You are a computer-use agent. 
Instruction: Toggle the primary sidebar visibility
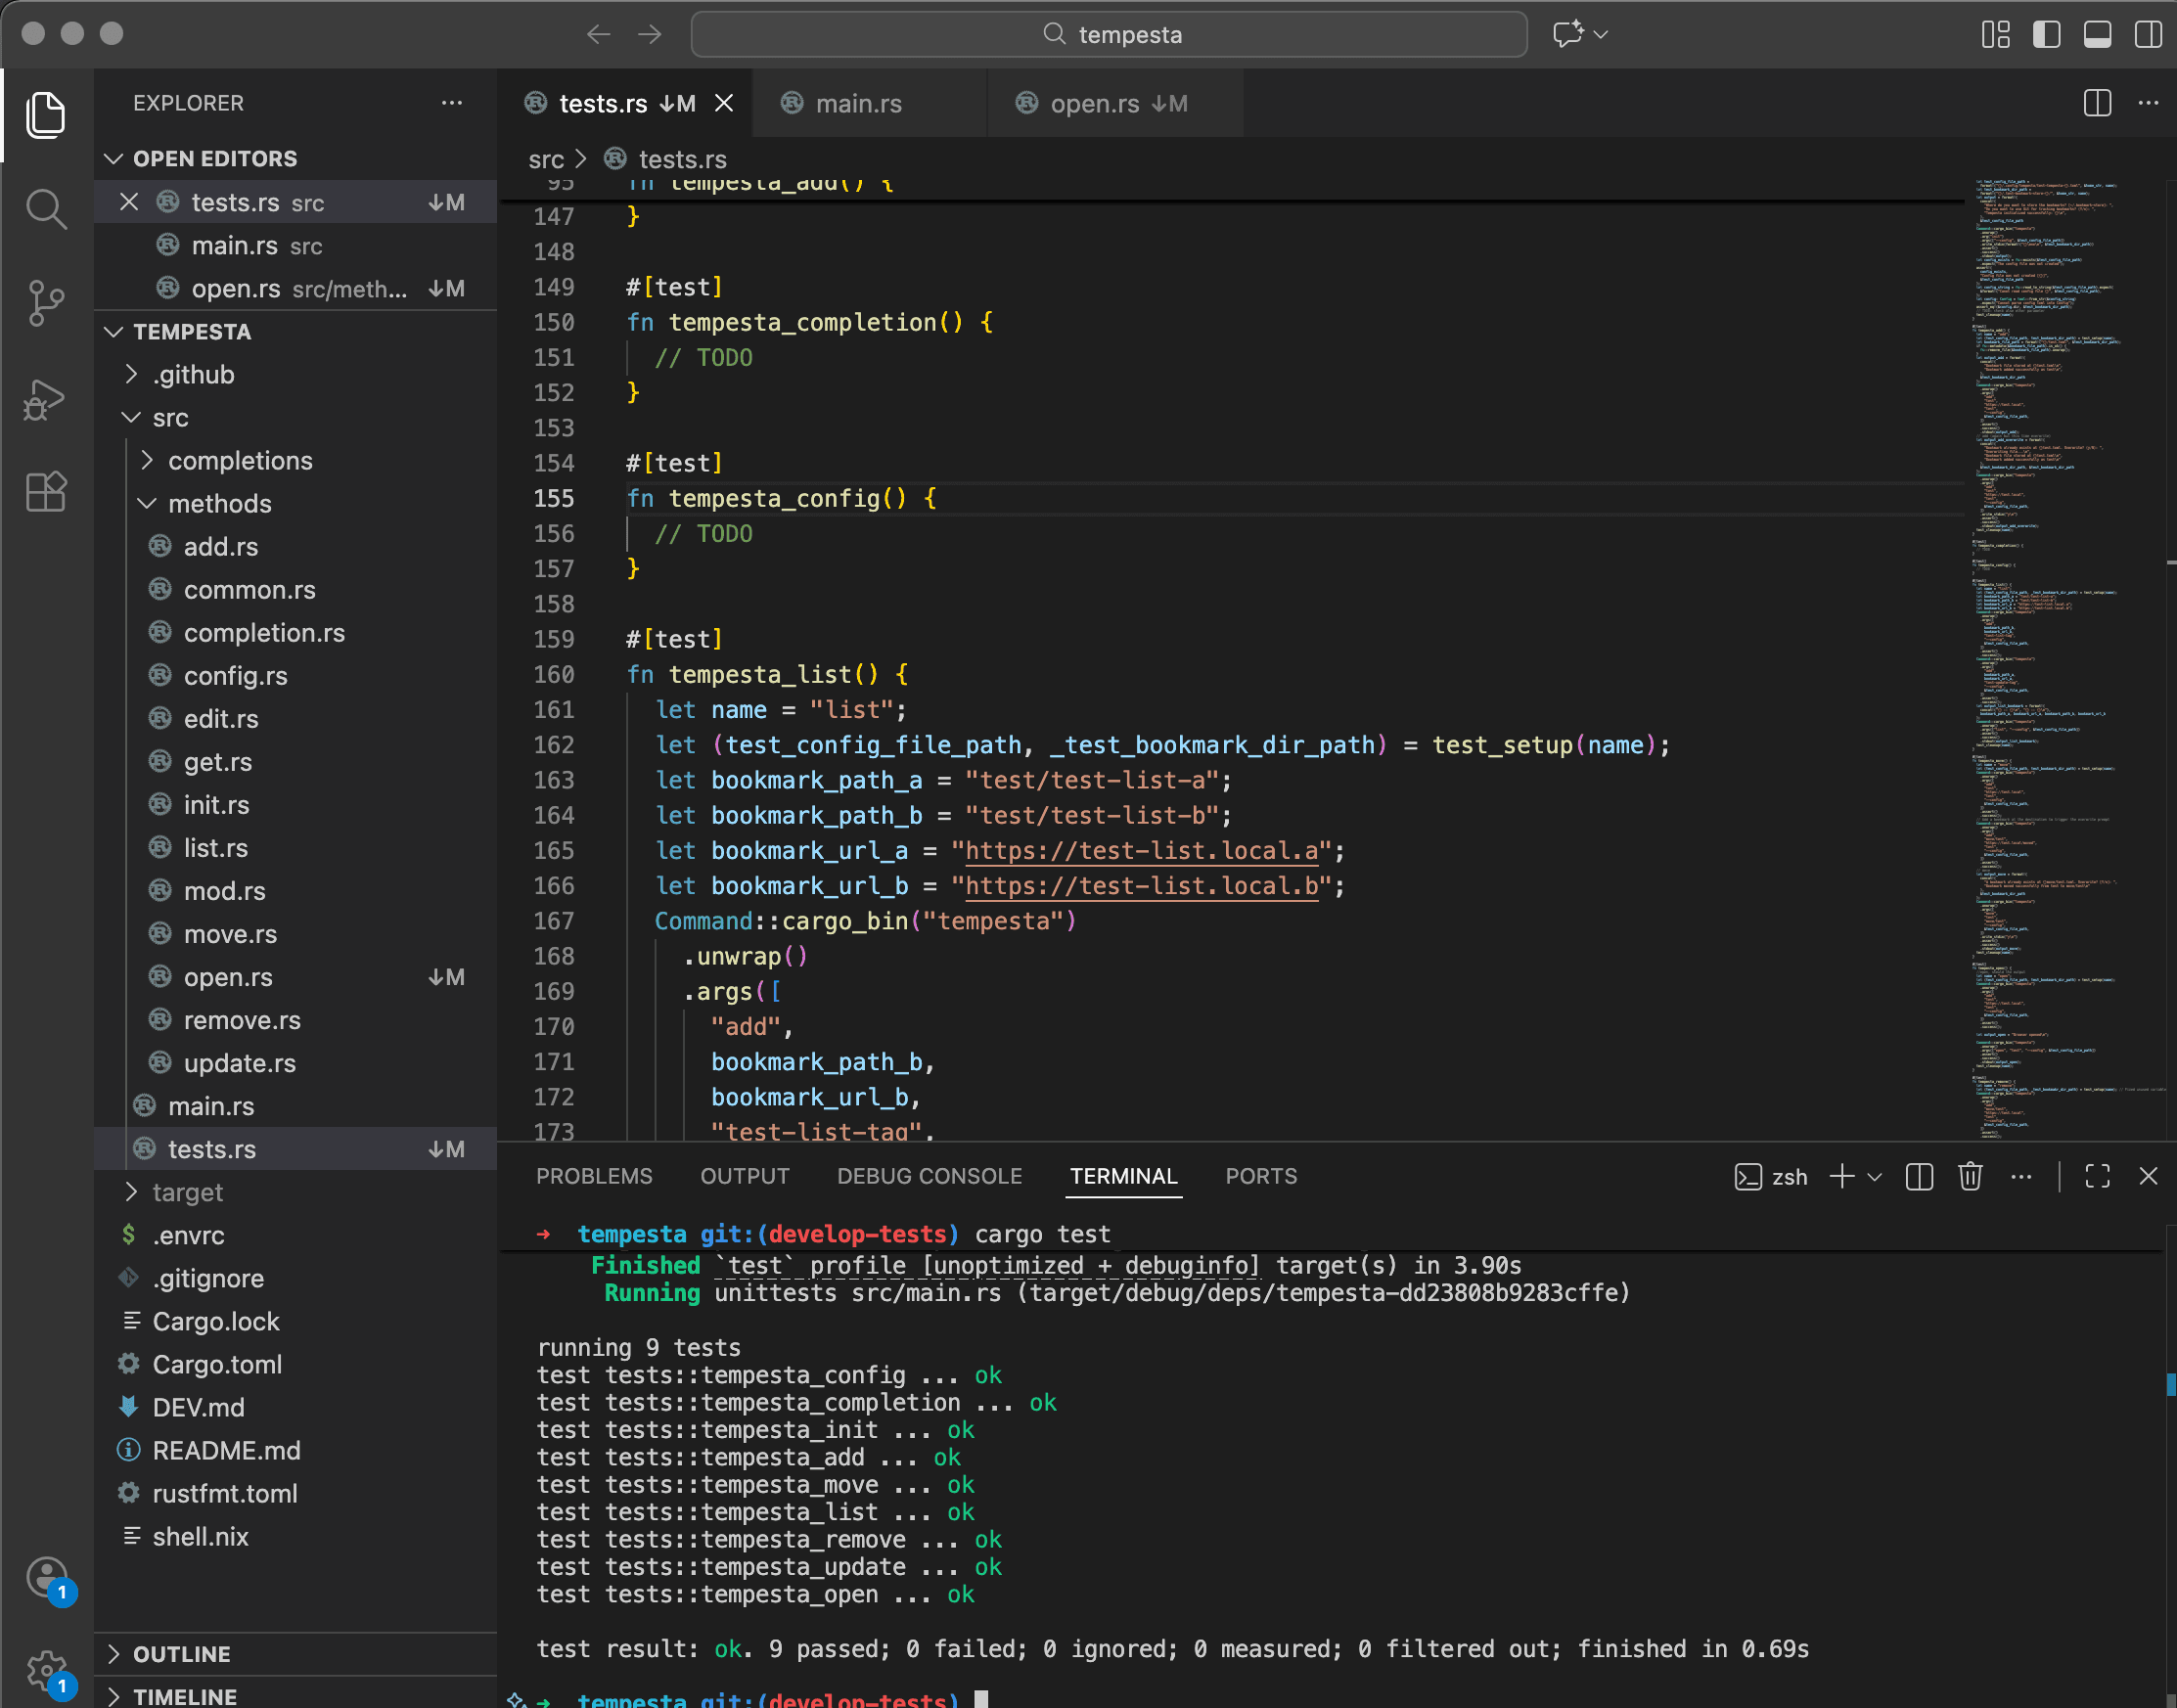coord(2046,34)
